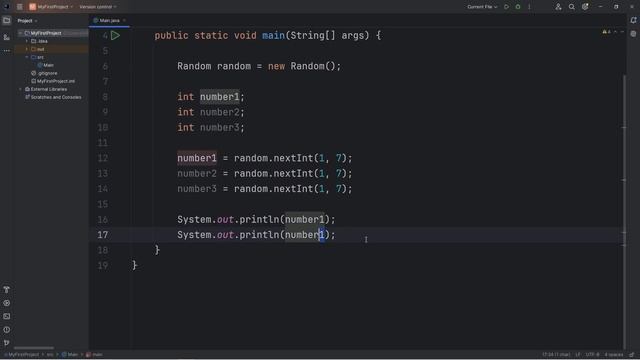Open the Build hammer tool window
The image size is (640, 360).
(7, 289)
